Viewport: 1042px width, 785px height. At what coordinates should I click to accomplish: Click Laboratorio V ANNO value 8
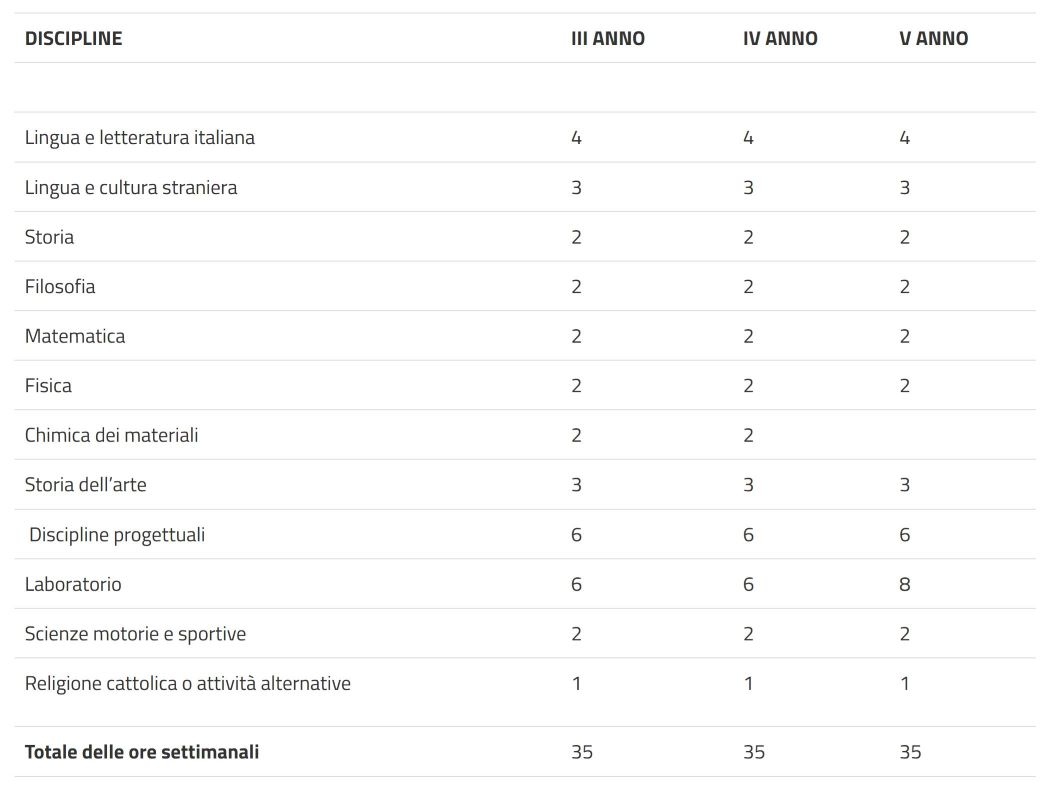click(904, 585)
